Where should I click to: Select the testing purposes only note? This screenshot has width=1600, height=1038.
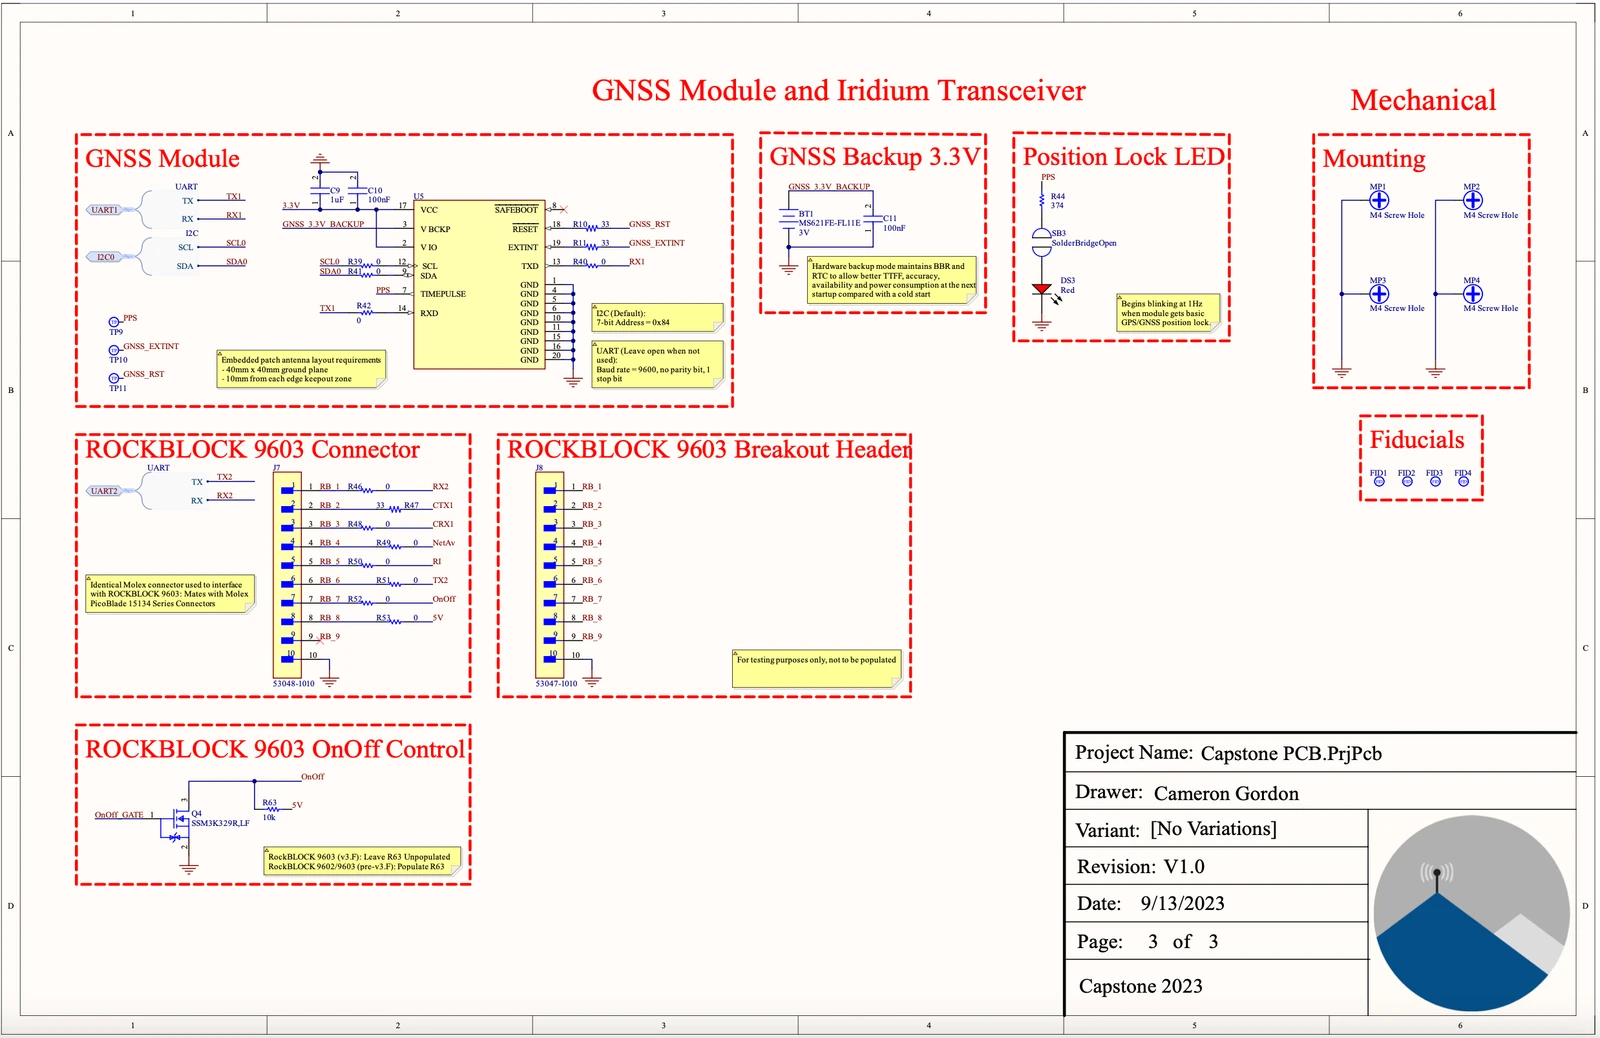point(817,669)
